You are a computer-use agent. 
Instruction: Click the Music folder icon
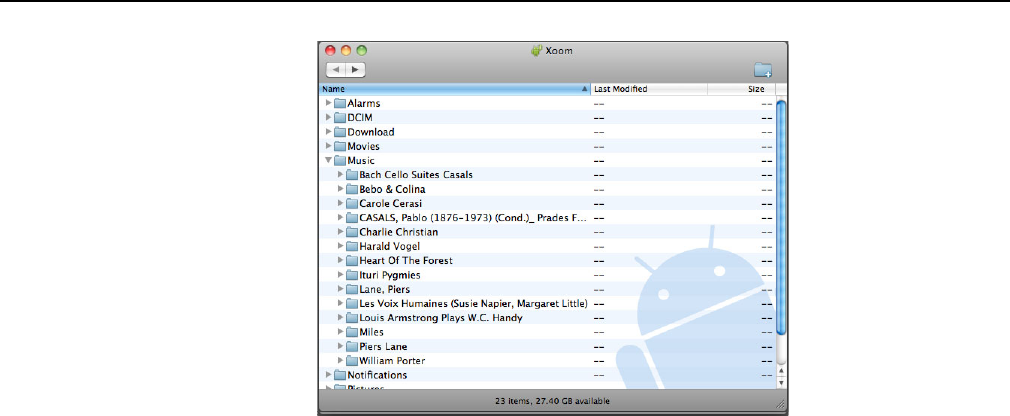(340, 160)
